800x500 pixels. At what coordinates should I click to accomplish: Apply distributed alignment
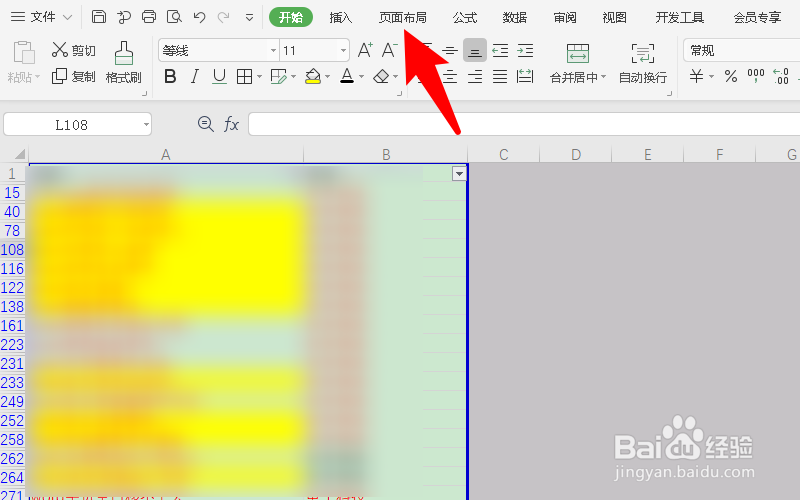pyautogui.click(x=525, y=77)
